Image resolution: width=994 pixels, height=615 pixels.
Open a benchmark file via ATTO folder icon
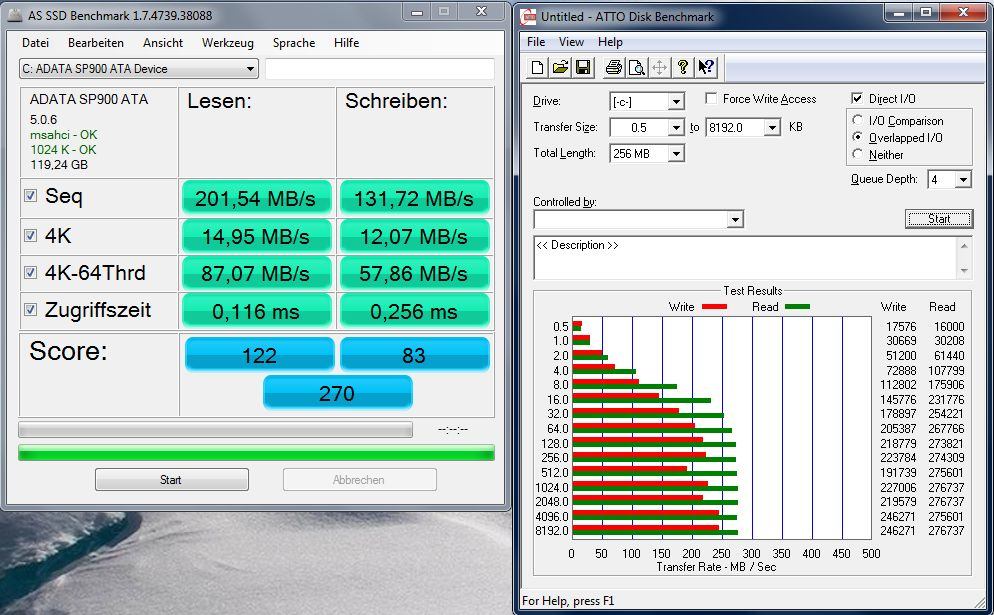point(560,67)
